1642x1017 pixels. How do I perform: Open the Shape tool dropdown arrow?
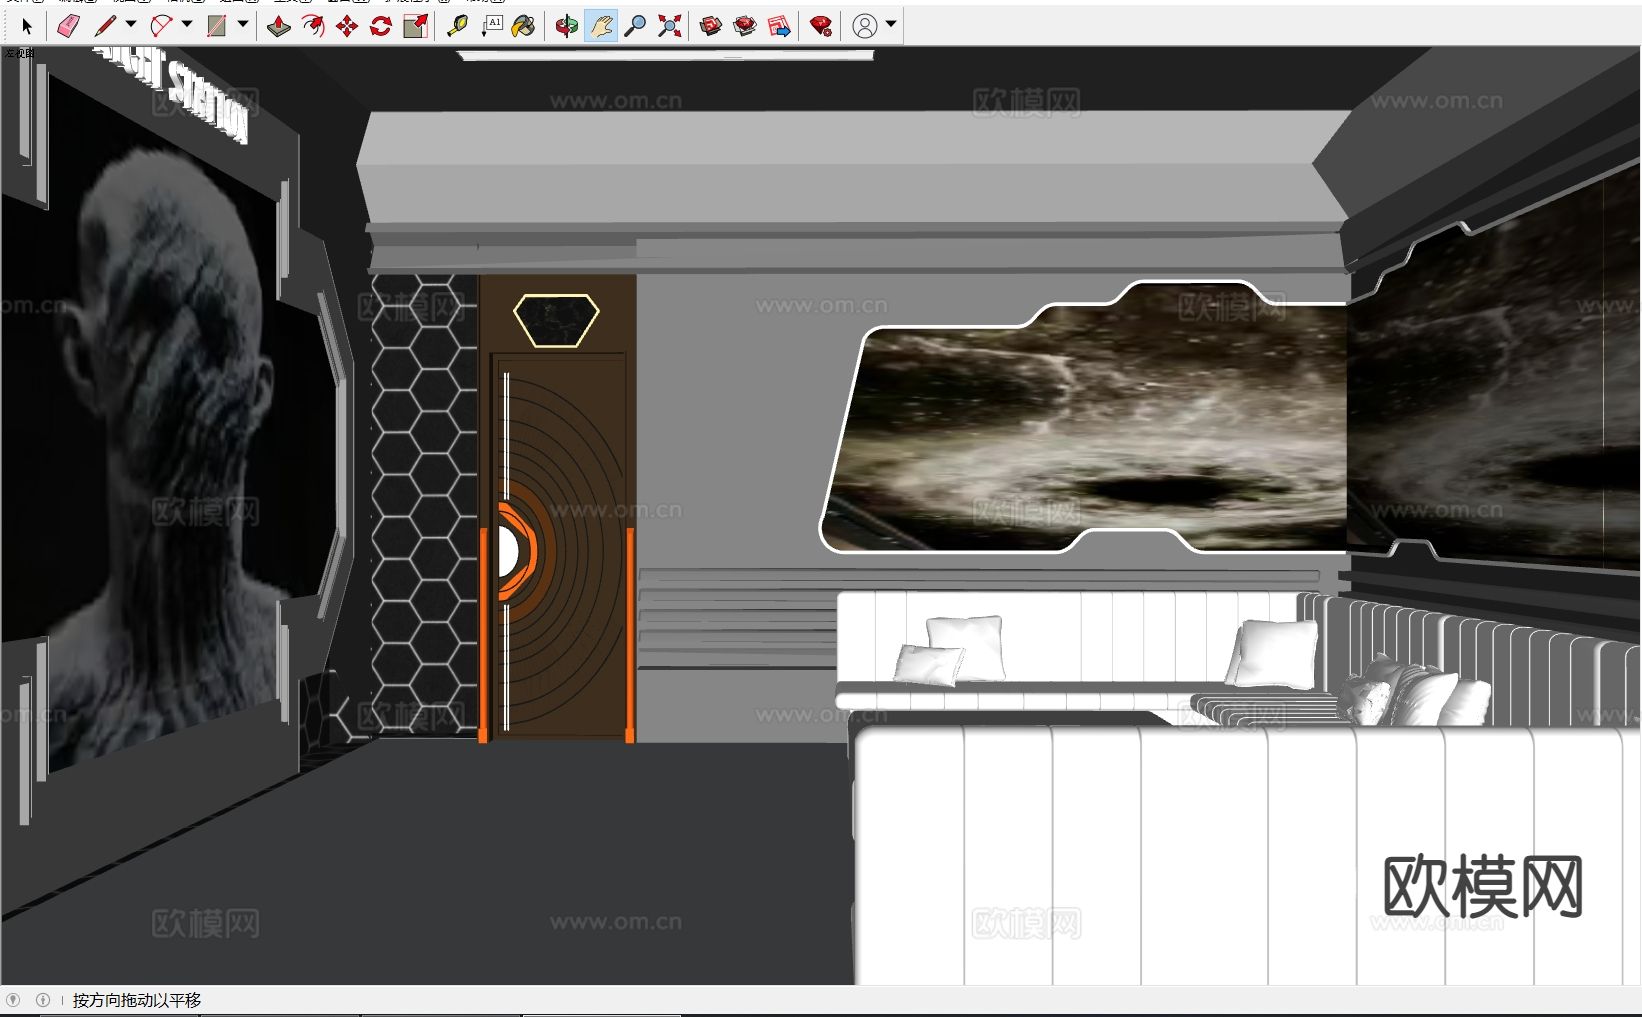[x=243, y=25]
